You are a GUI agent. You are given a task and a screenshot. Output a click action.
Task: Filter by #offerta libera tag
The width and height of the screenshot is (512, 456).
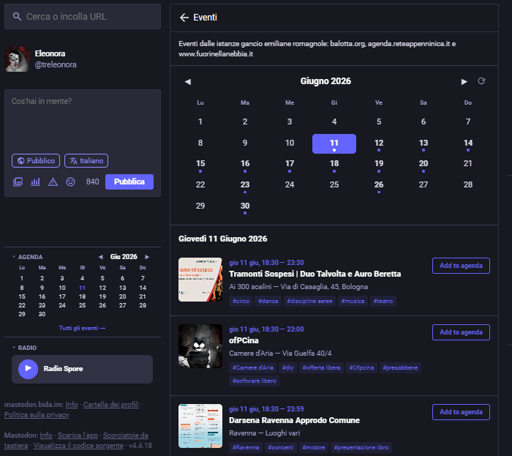click(321, 368)
